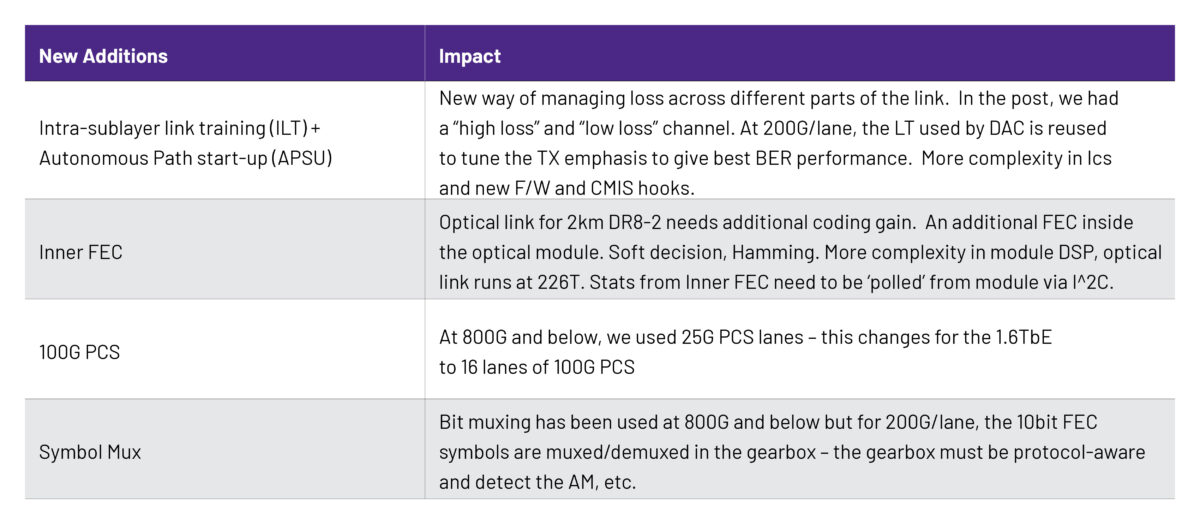
Task: Click the "Symbol Mux" row label
Action: pyautogui.click(x=90, y=452)
